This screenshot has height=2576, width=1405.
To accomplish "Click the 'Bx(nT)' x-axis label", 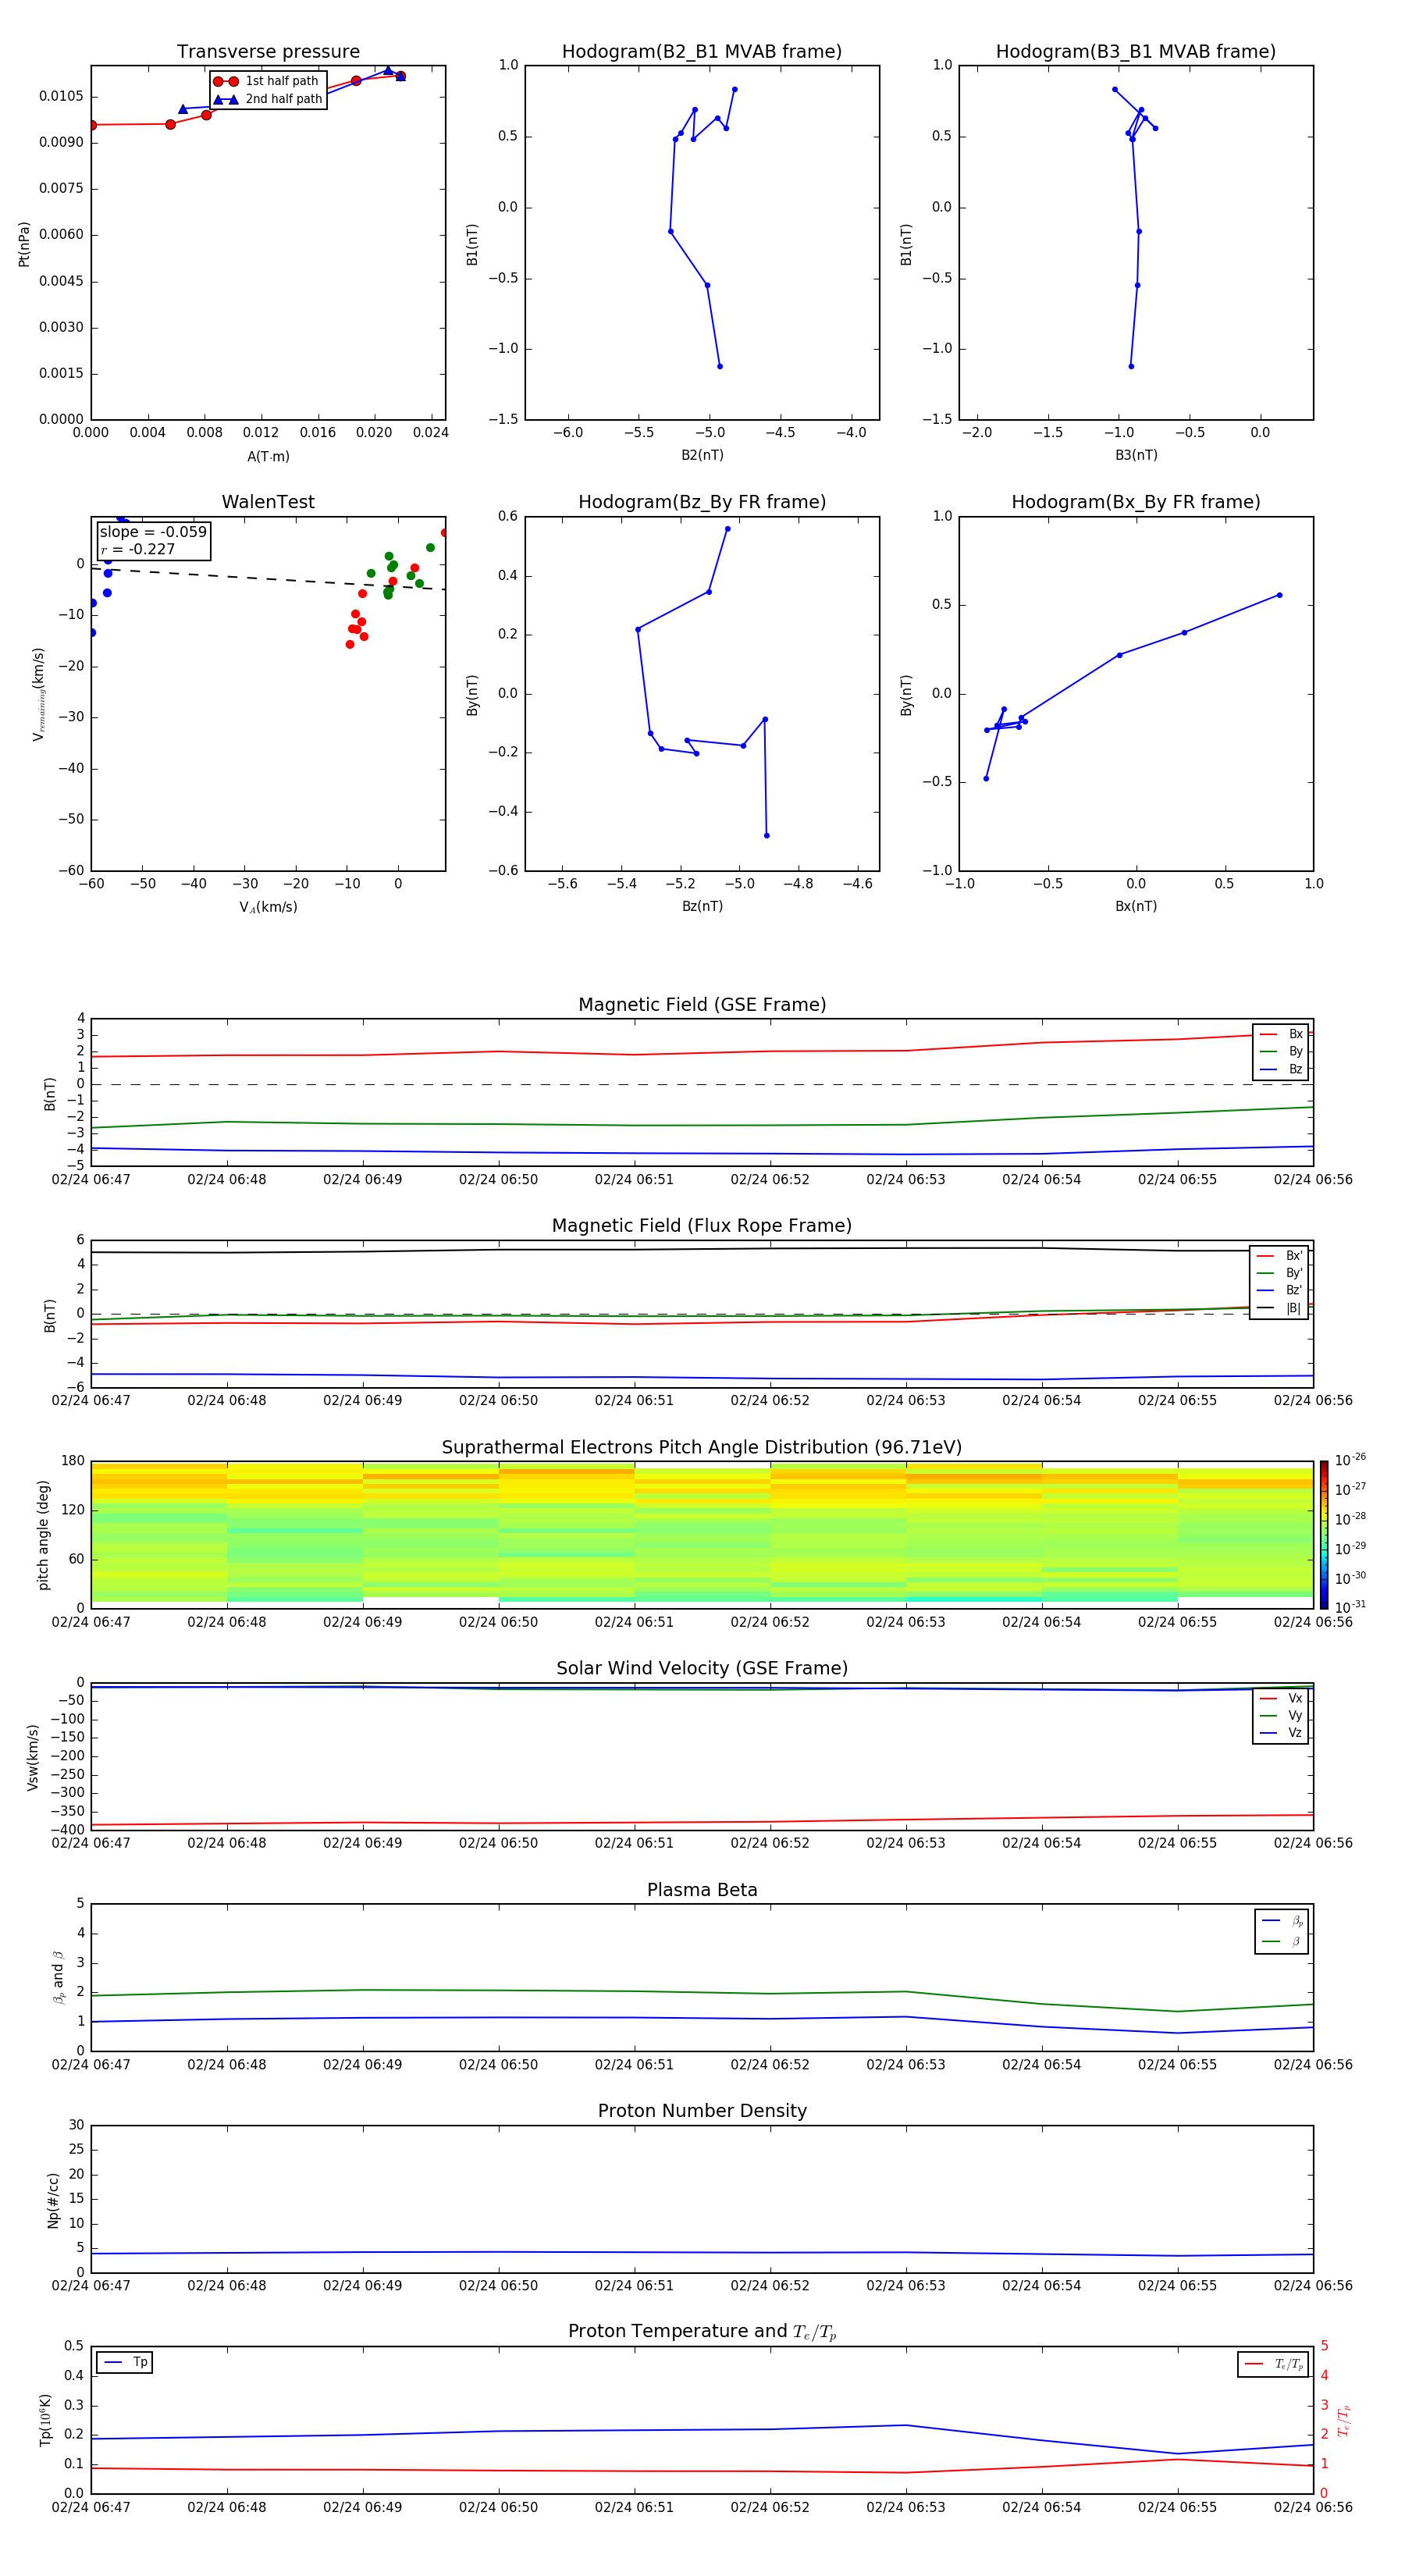I will point(1136,906).
